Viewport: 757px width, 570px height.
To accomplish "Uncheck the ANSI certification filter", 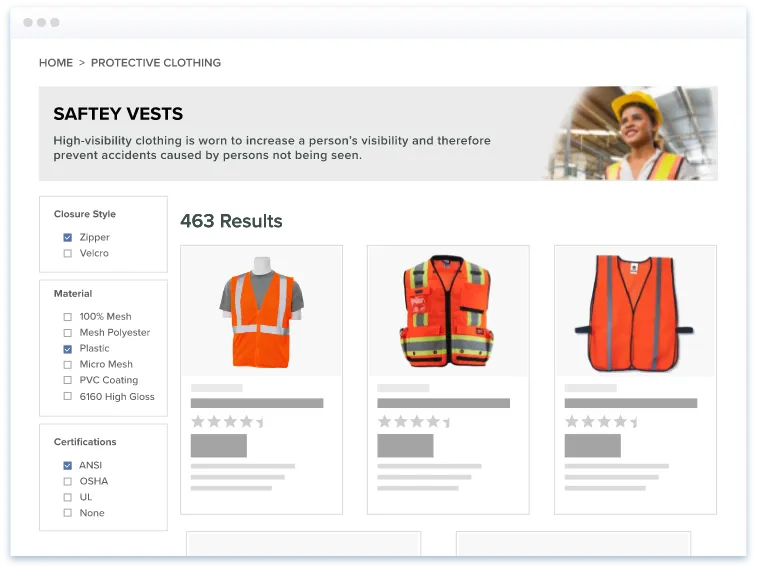I will [x=68, y=465].
